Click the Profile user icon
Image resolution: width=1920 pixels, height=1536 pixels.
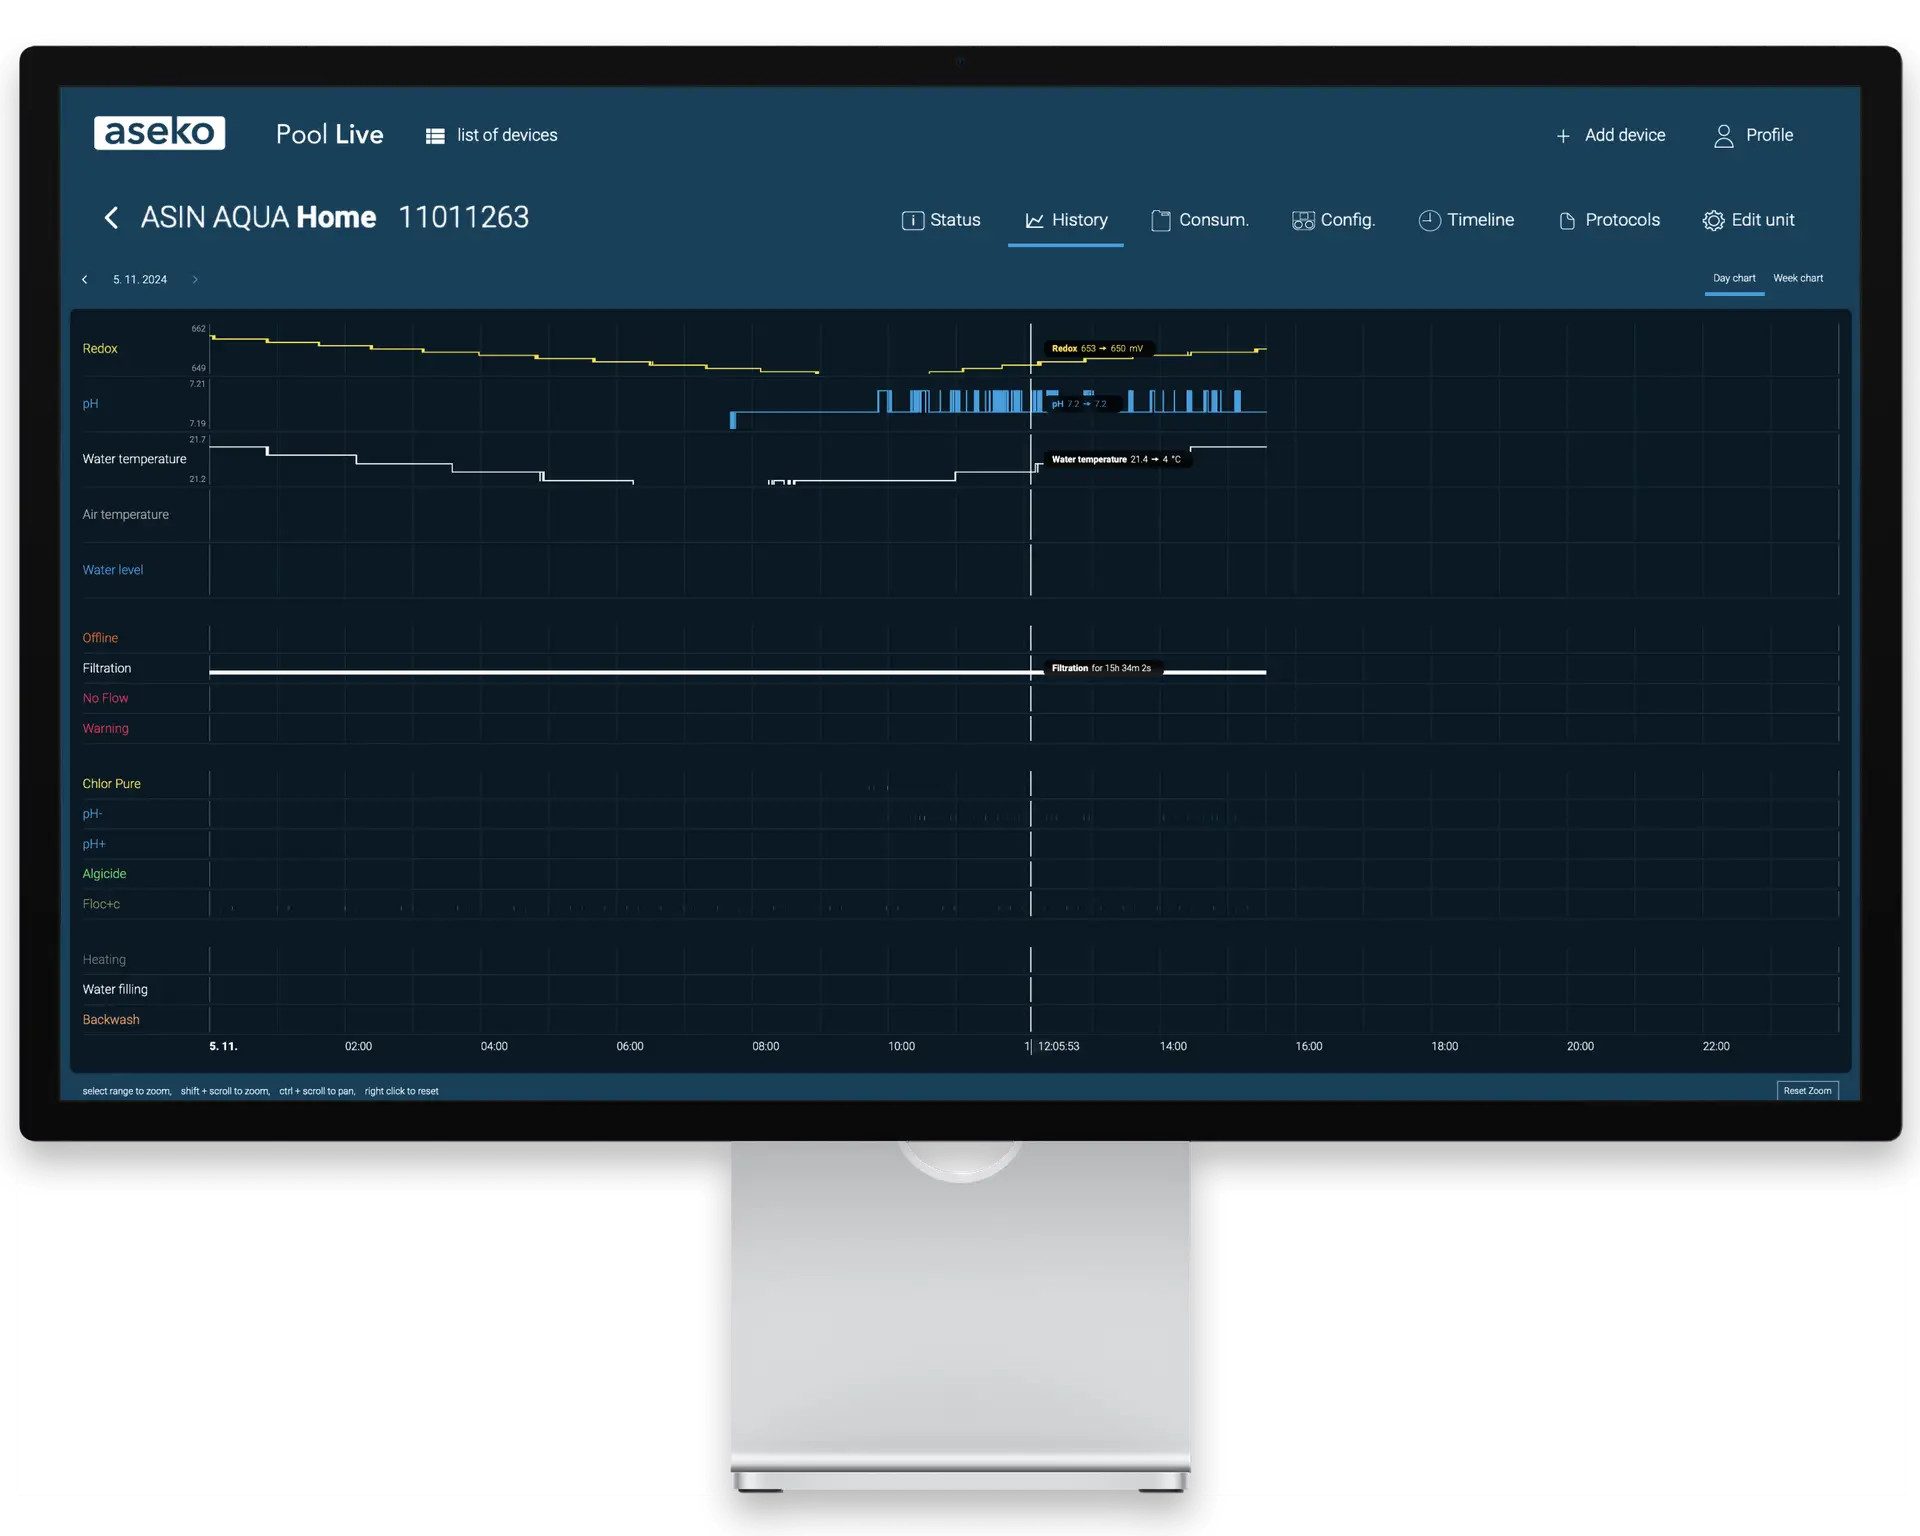(1724, 136)
